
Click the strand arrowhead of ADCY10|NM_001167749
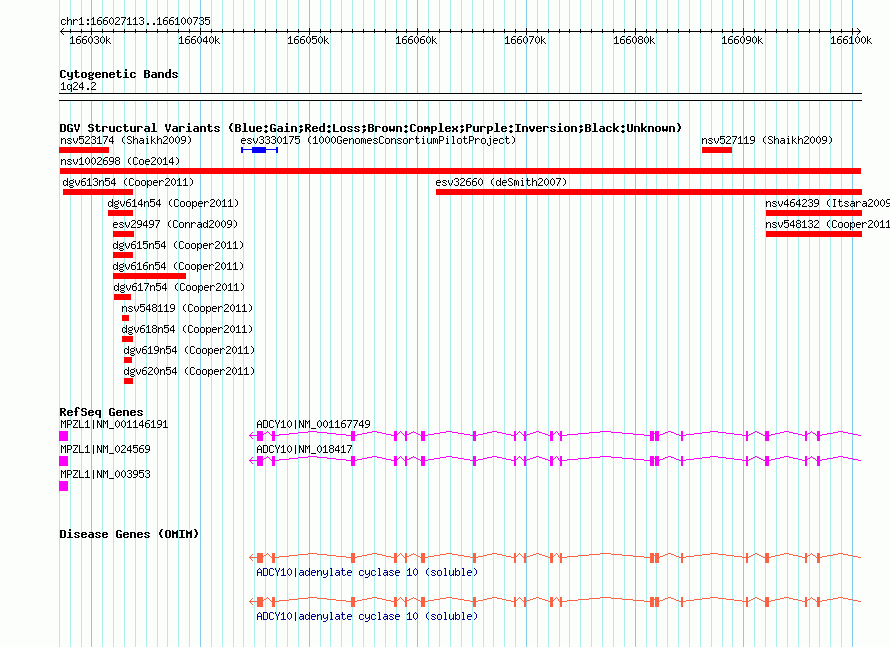pyautogui.click(x=252, y=436)
